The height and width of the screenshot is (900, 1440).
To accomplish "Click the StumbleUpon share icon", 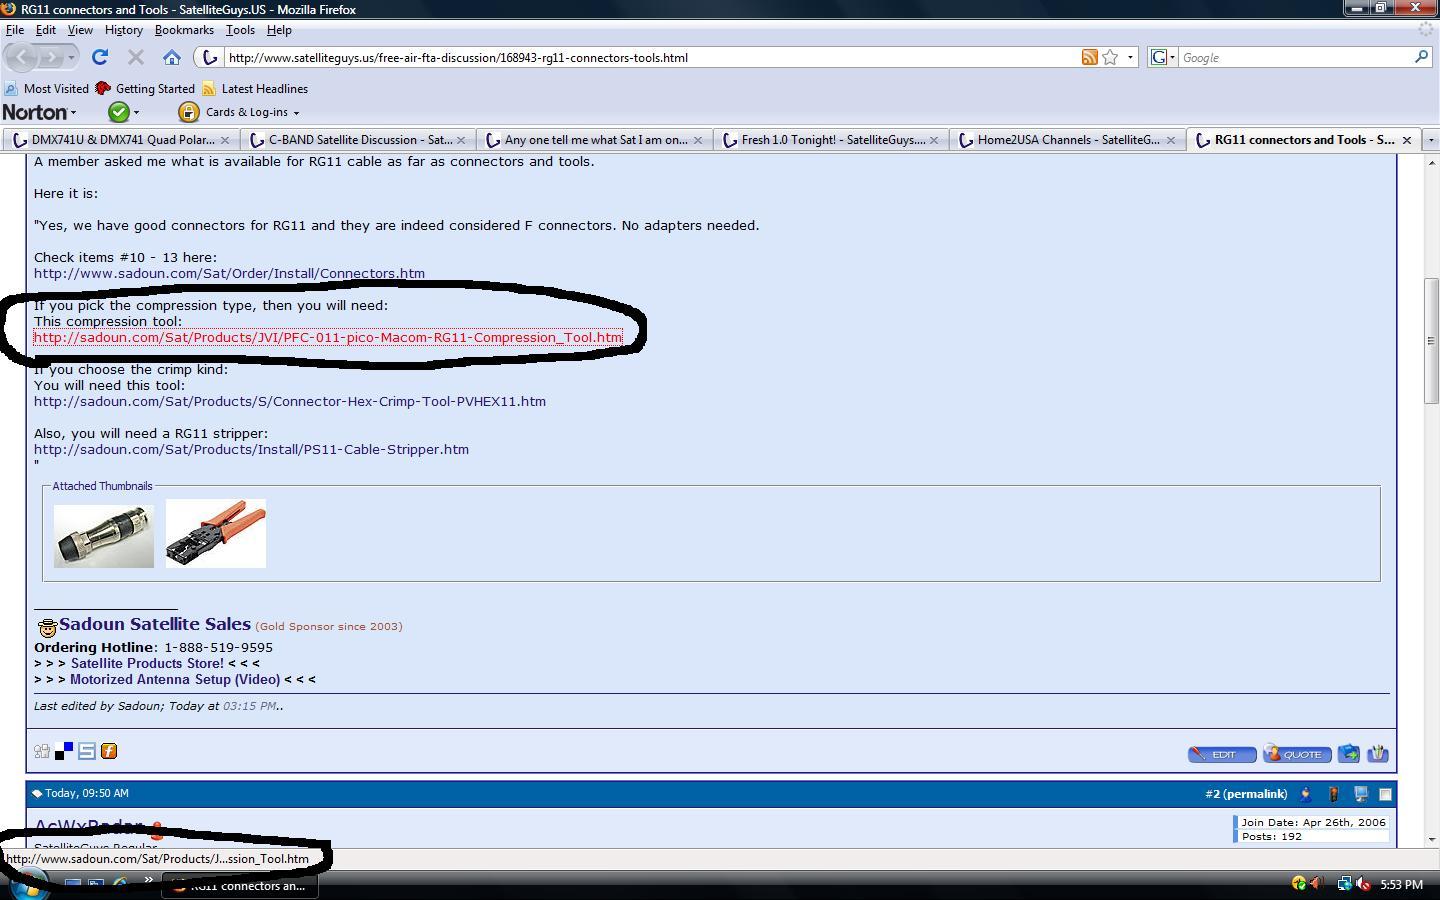I will [87, 751].
